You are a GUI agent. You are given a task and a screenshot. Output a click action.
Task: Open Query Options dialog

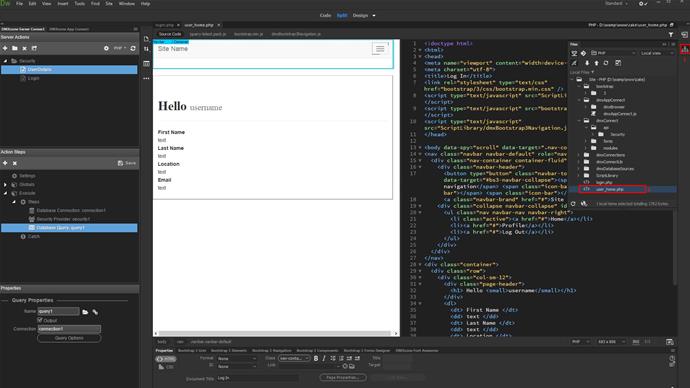(69, 338)
